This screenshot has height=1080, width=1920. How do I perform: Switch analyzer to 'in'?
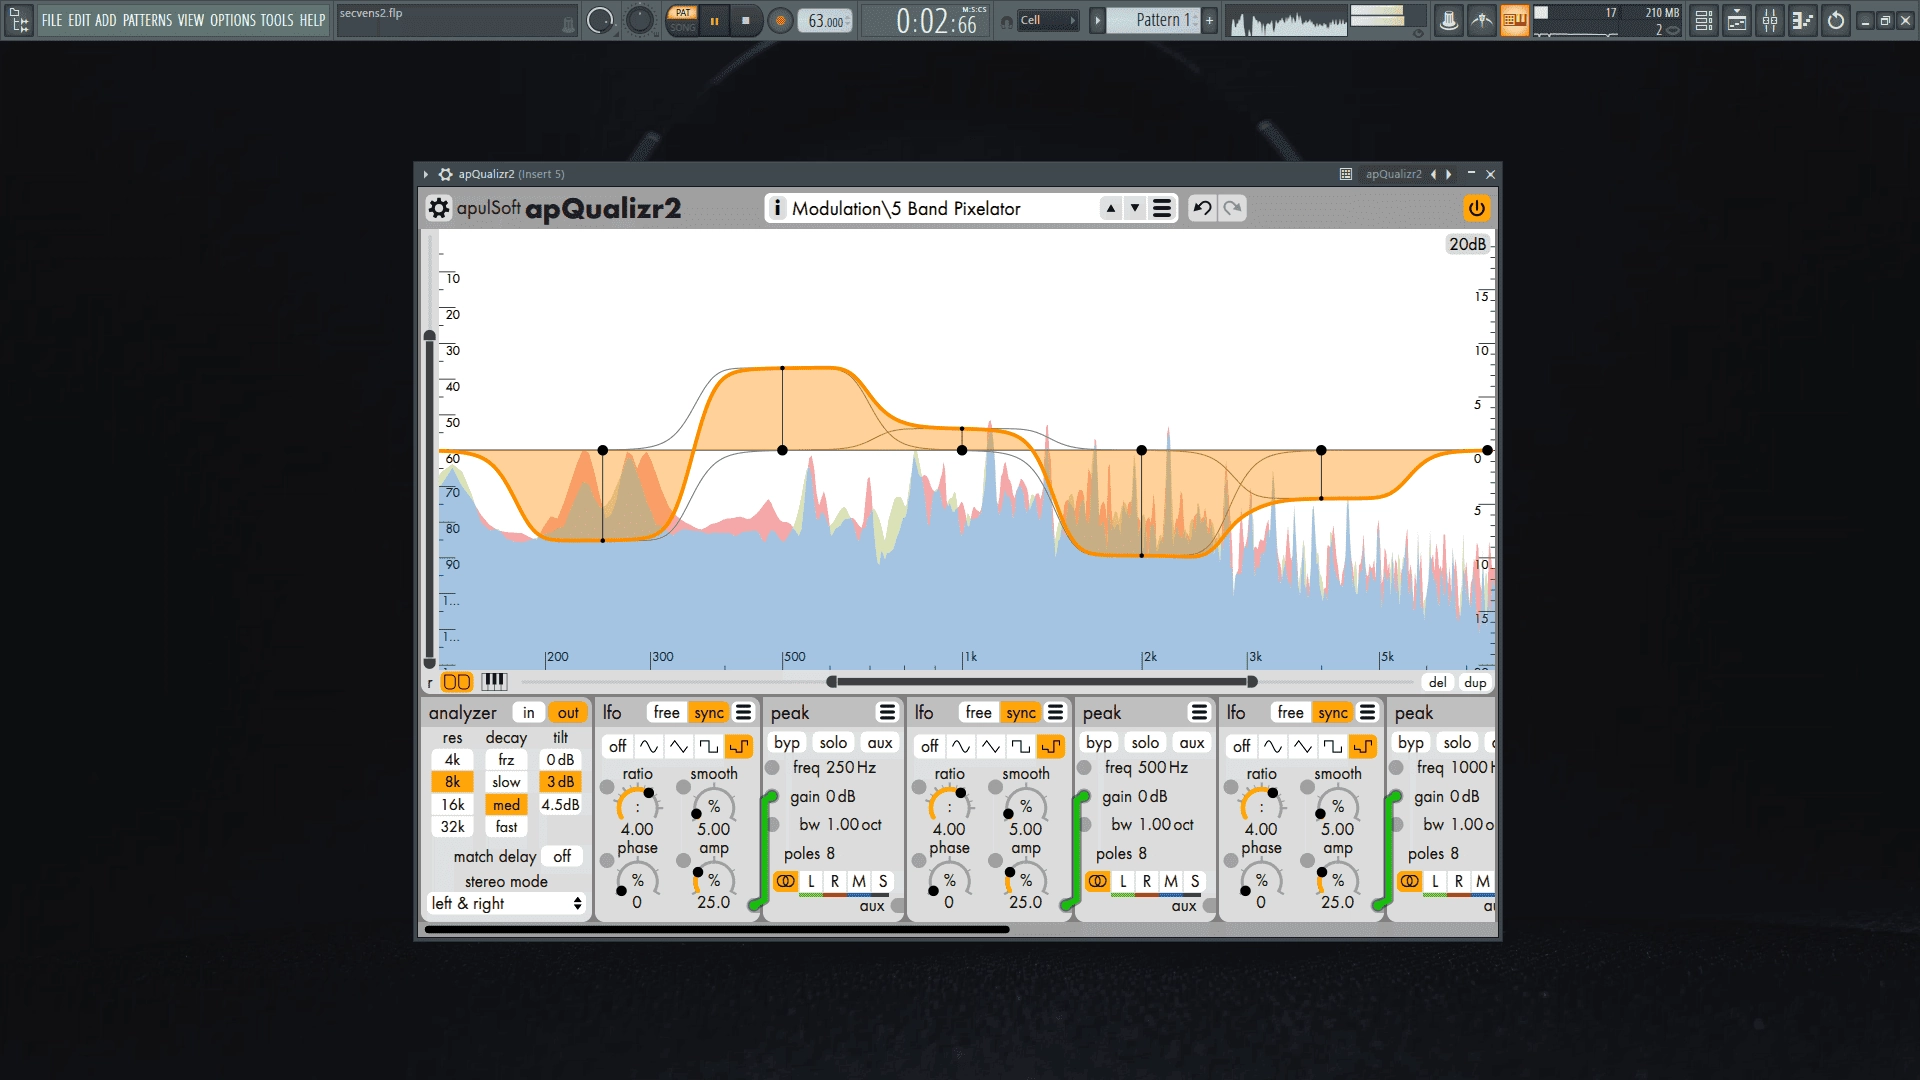point(528,712)
